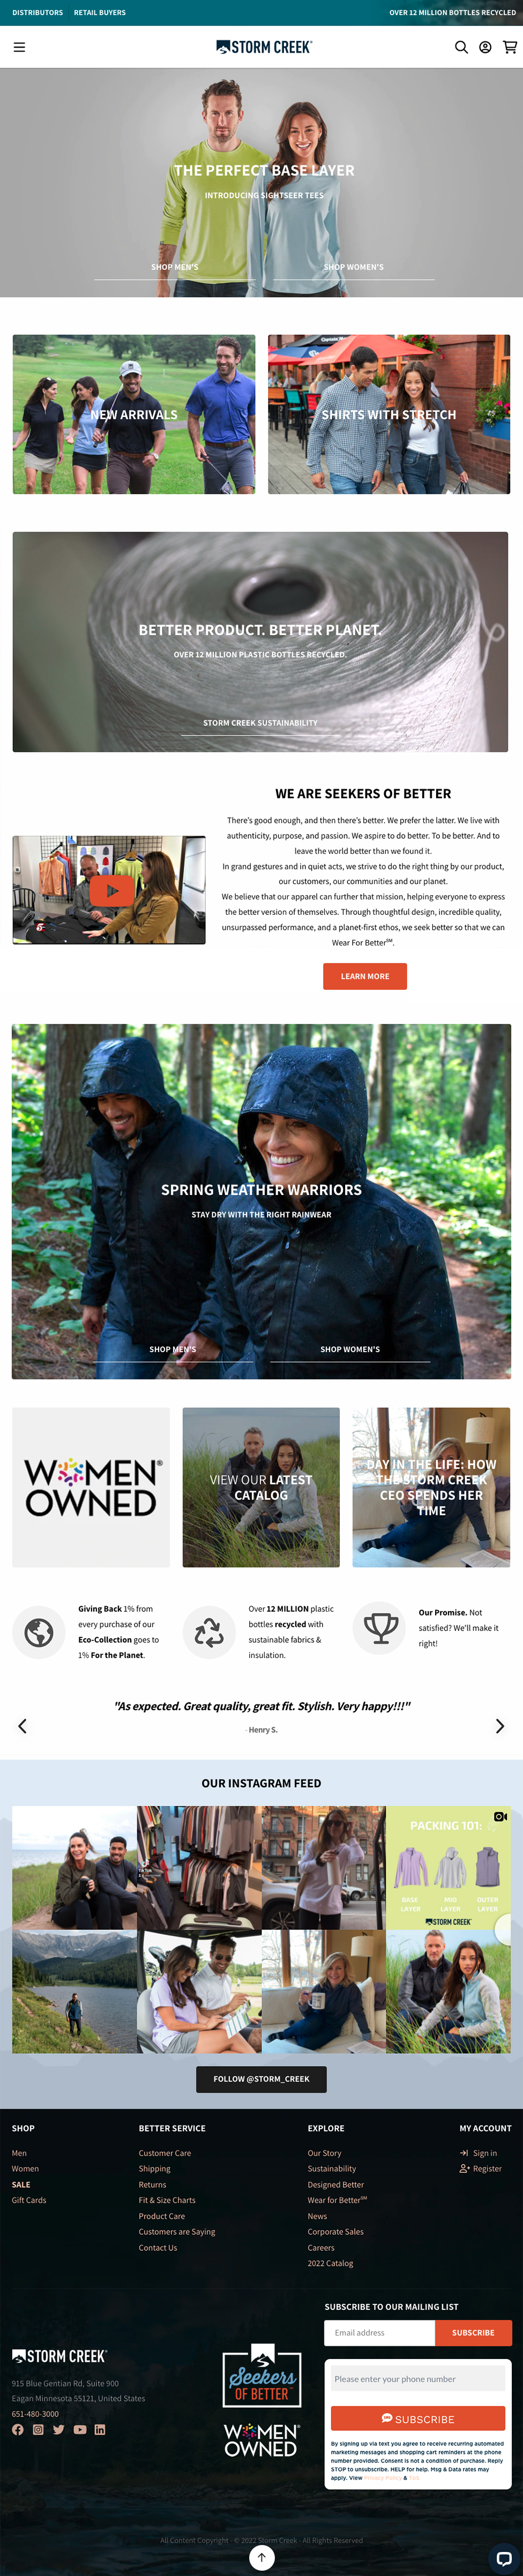This screenshot has height=2576, width=523.
Task: Visit Storm Creek Facebook page icon
Action: [18, 2429]
